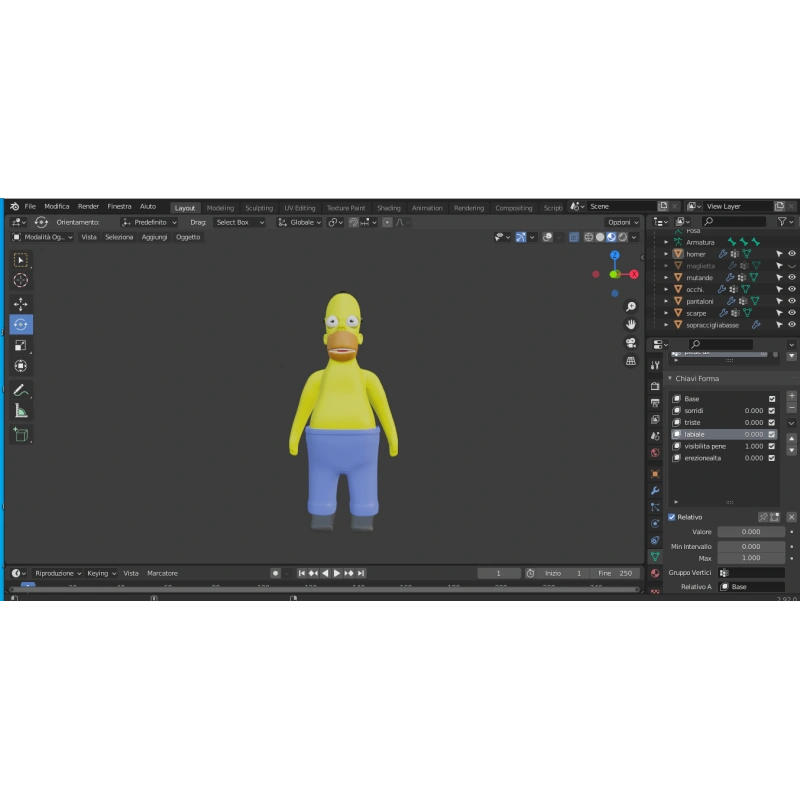The image size is (800, 800).
Task: Open the Select Box drag dropdown
Action: pyautogui.click(x=239, y=222)
